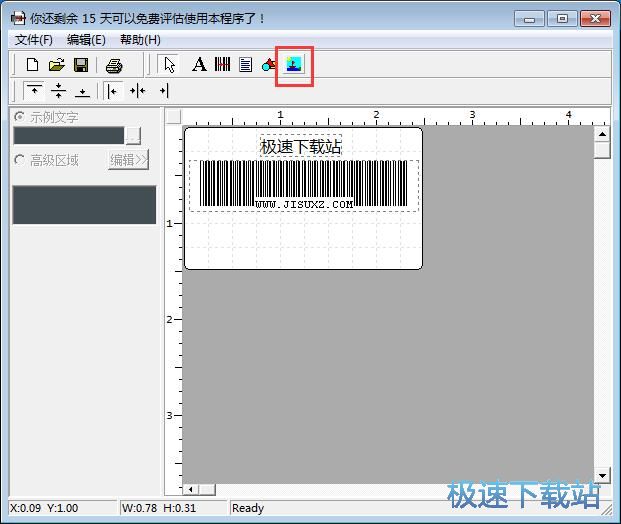Select the 极速下载站 text object on label
The width and height of the screenshot is (621, 524).
pyautogui.click(x=301, y=147)
